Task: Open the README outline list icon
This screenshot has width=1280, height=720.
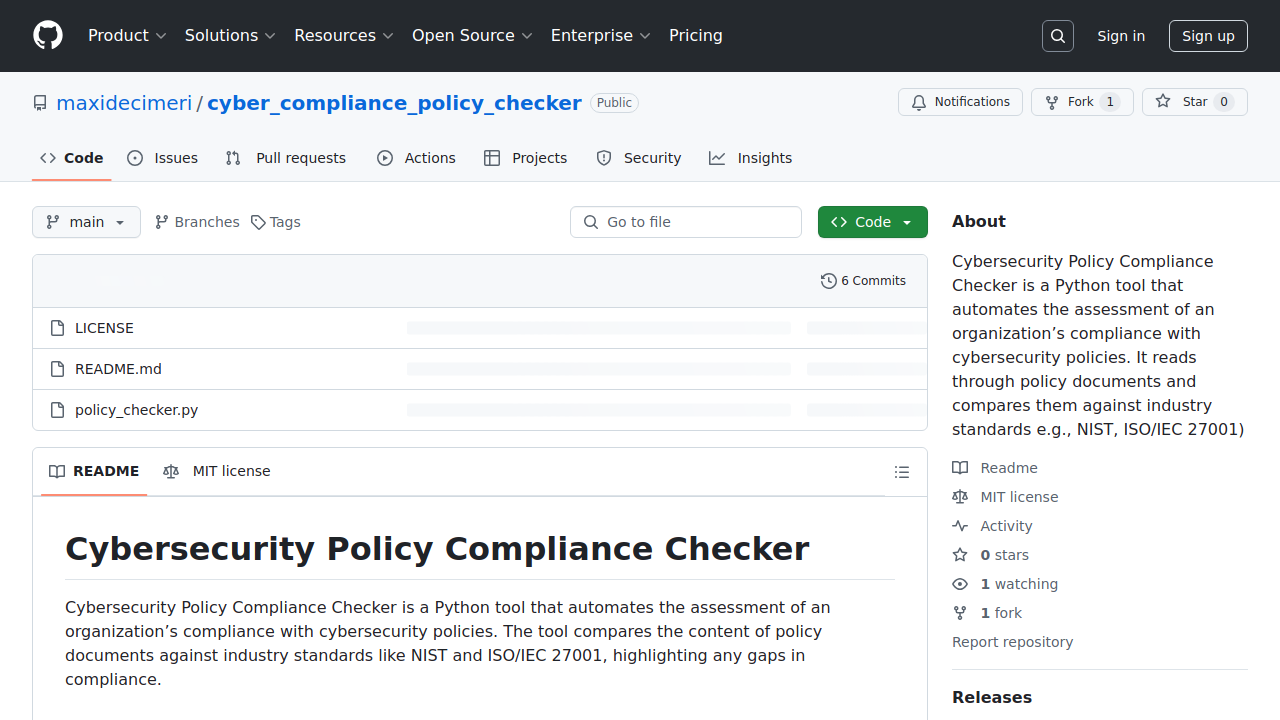Action: (902, 472)
